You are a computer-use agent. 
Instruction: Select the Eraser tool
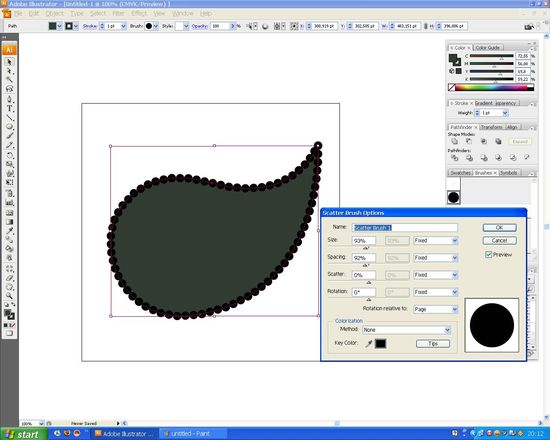coord(9,278)
